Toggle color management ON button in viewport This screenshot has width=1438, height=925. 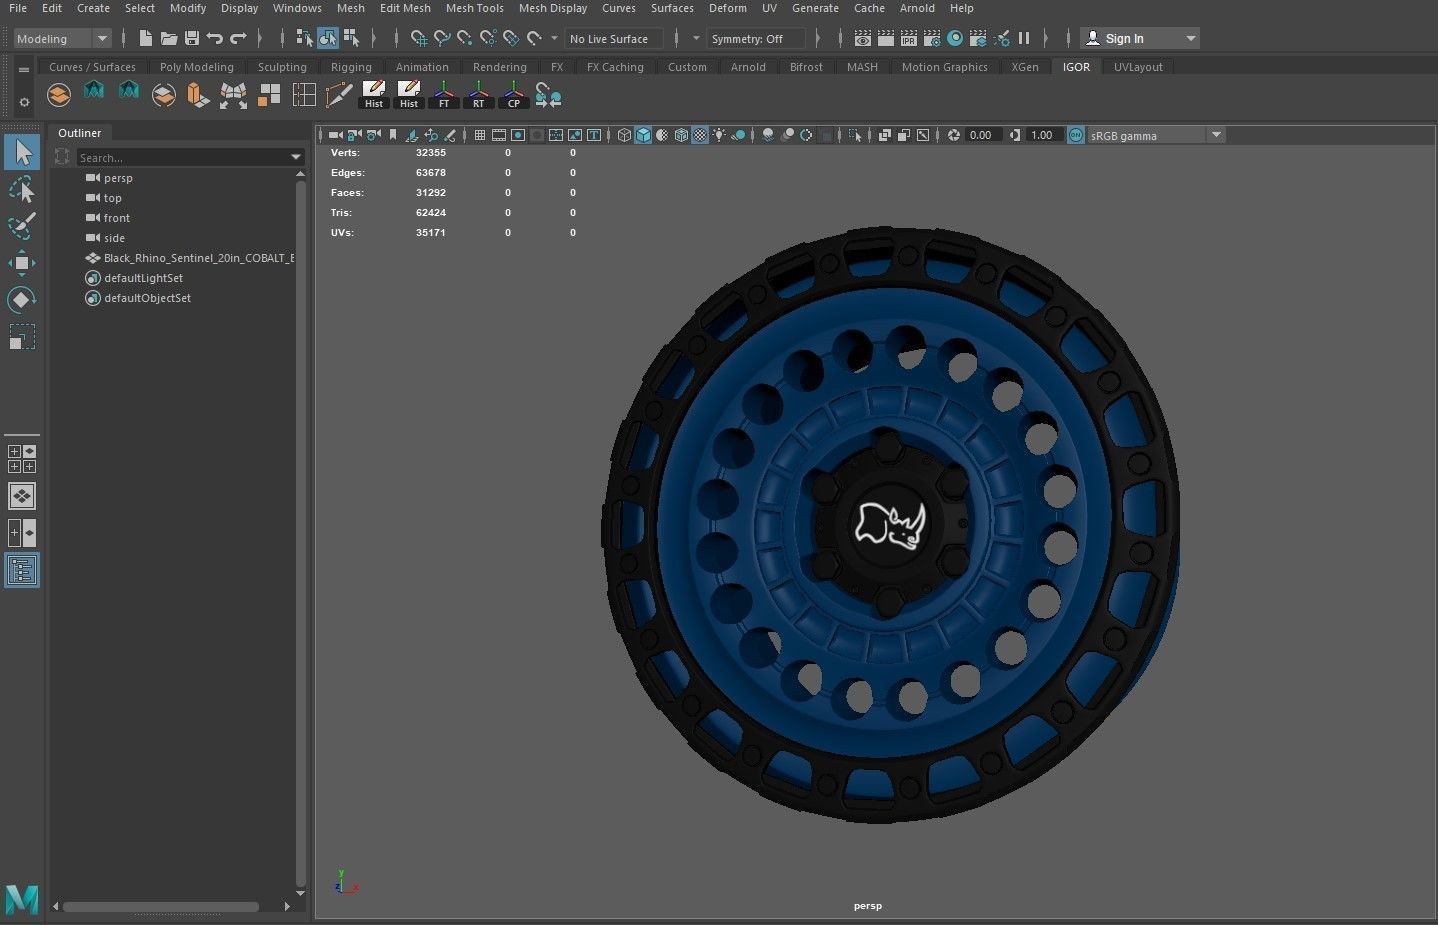[x=1076, y=135]
